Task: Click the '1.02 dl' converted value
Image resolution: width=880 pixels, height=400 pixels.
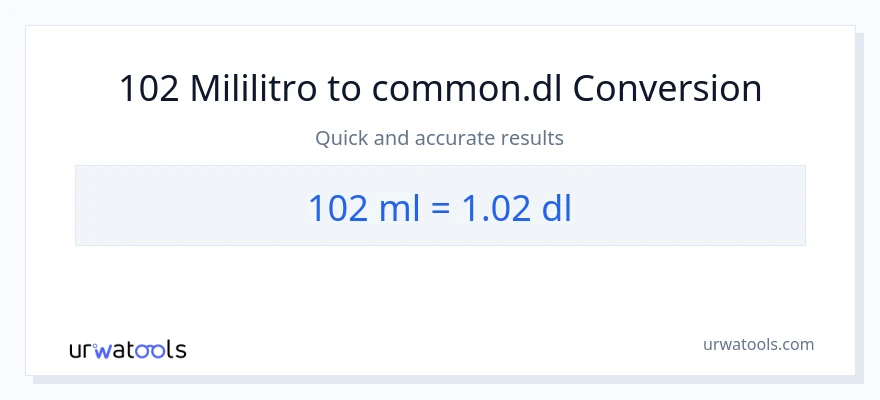Action: 516,207
